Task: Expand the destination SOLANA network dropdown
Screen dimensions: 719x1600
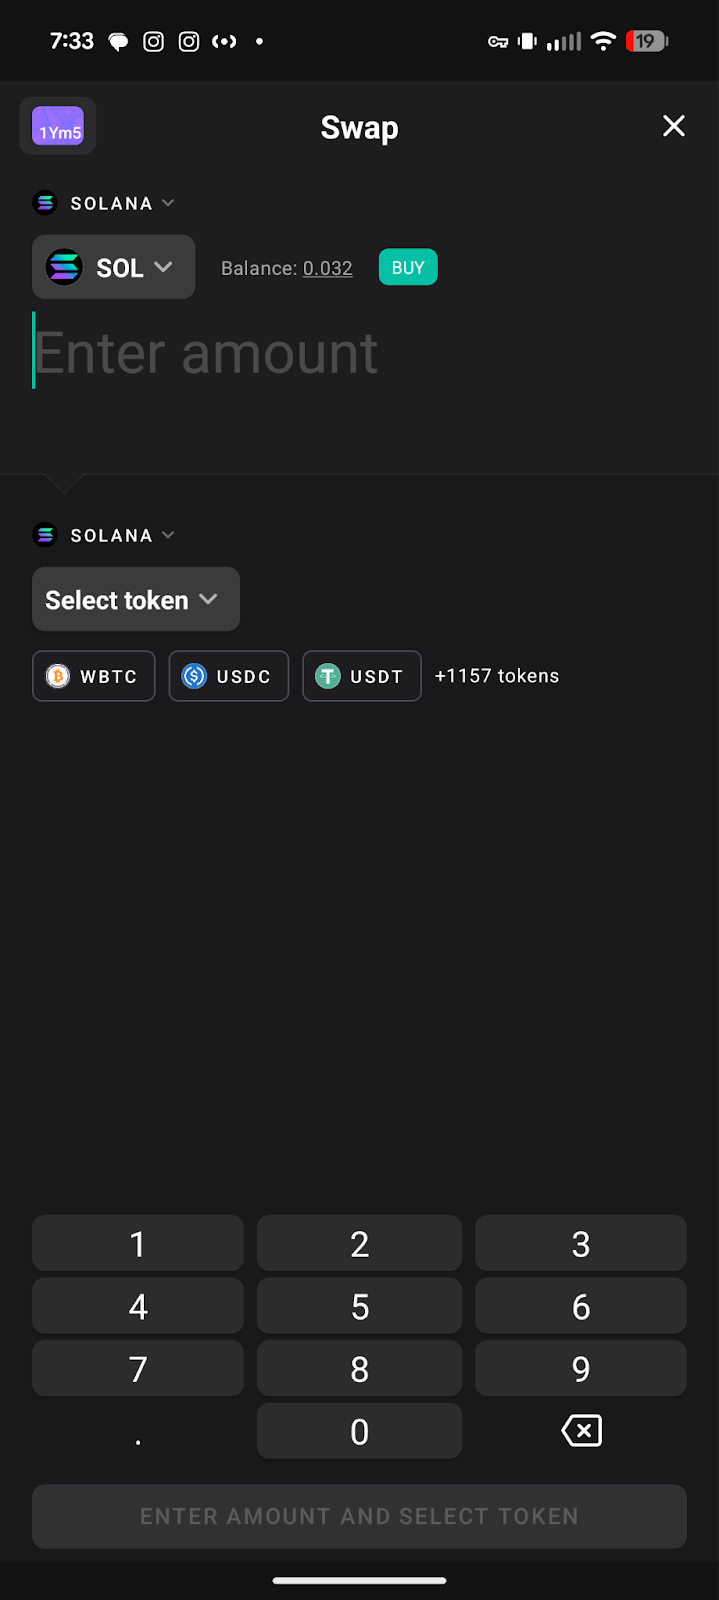Action: [x=104, y=535]
